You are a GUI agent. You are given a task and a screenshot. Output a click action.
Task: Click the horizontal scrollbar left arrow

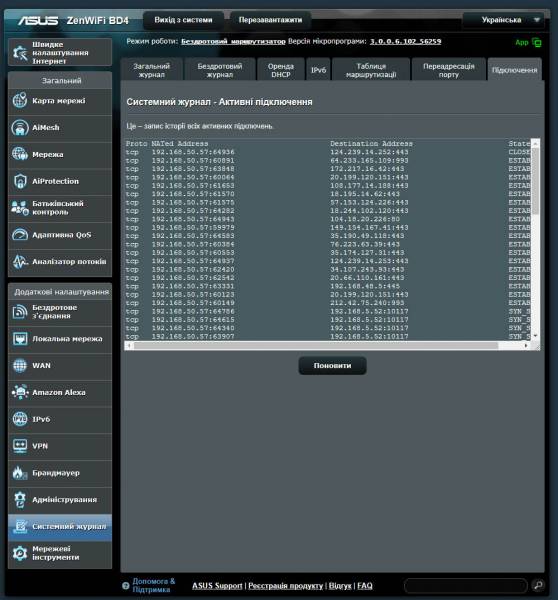click(129, 346)
